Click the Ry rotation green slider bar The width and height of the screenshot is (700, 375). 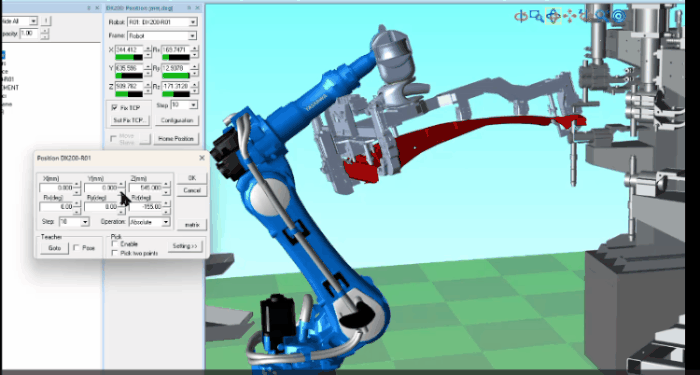tap(176, 75)
